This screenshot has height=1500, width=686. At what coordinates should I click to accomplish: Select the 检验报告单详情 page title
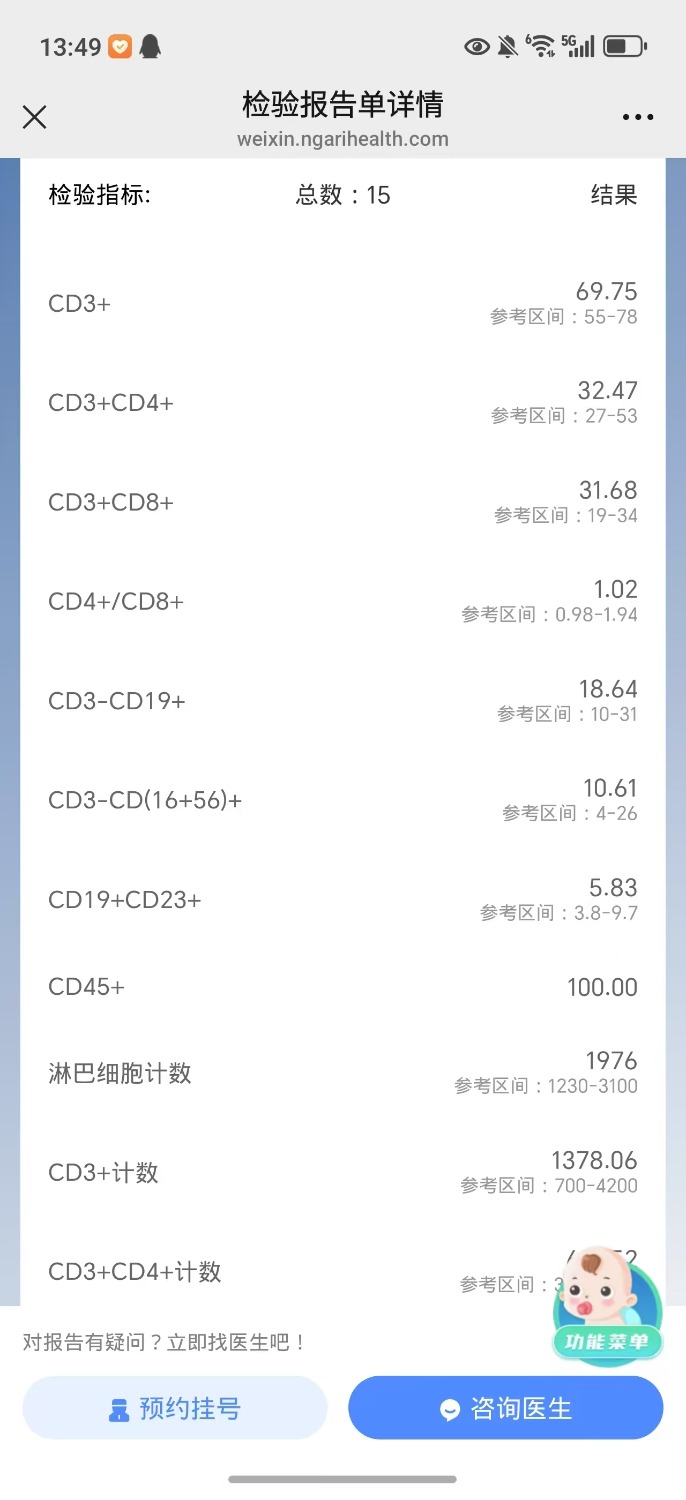[343, 104]
